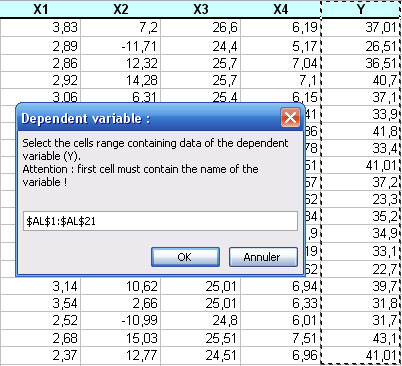Click cell with value 3,54
This screenshot has width=402, height=366.
click(x=40, y=303)
